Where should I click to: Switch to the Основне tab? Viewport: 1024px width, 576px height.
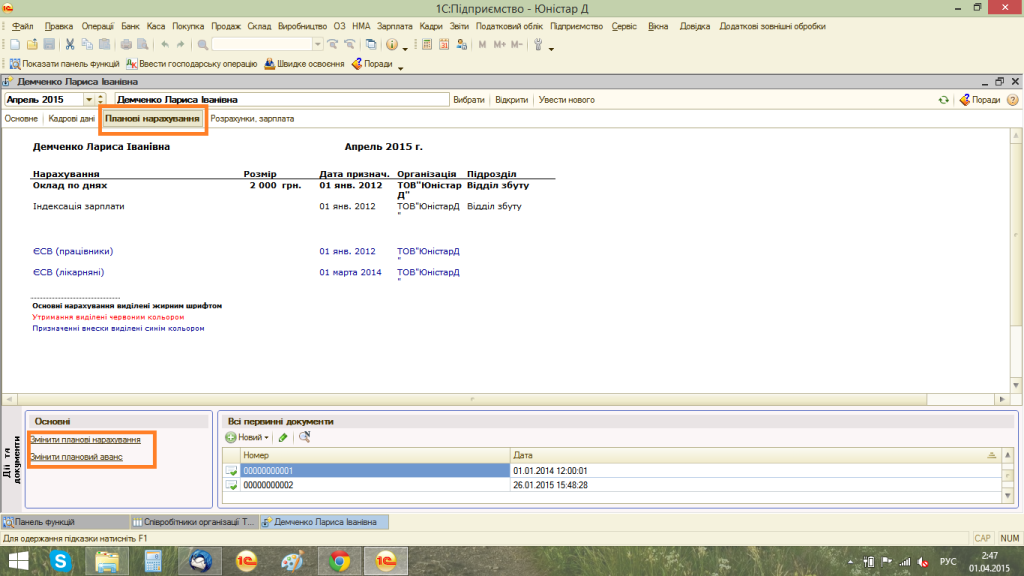(22, 119)
